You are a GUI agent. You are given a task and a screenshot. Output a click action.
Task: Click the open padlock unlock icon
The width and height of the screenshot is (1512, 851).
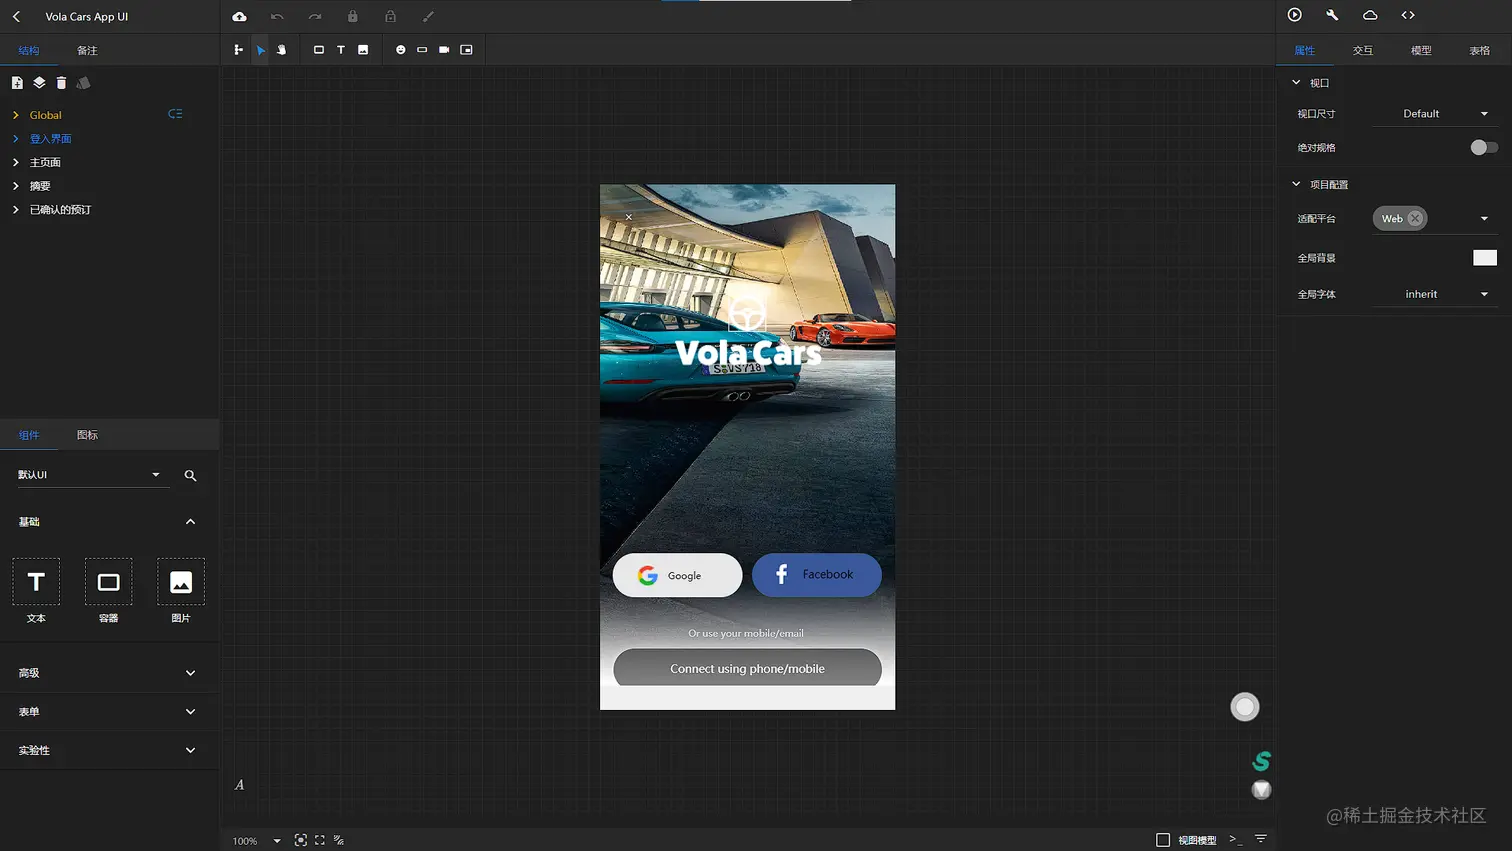(x=390, y=16)
